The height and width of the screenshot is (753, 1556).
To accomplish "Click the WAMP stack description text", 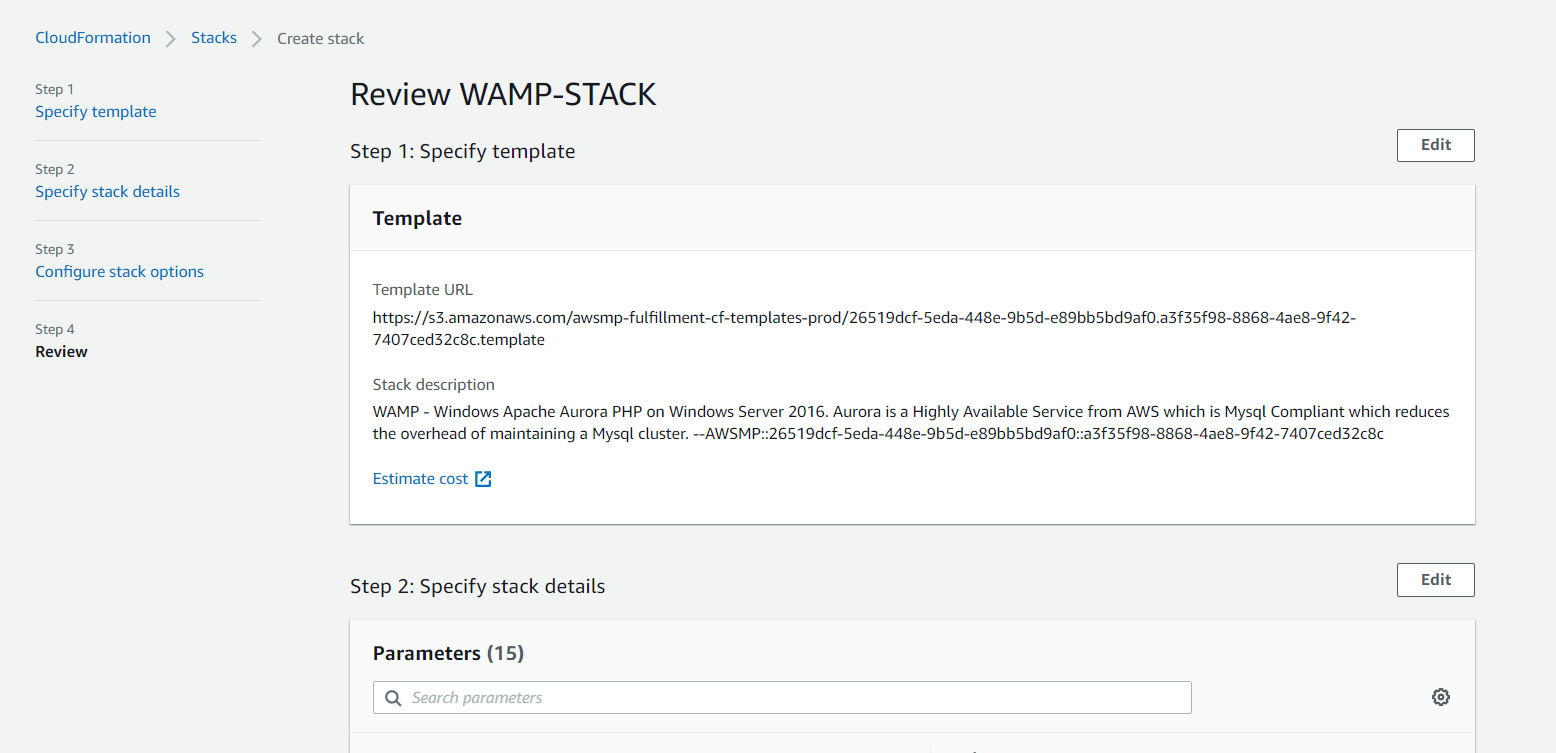I will (911, 423).
